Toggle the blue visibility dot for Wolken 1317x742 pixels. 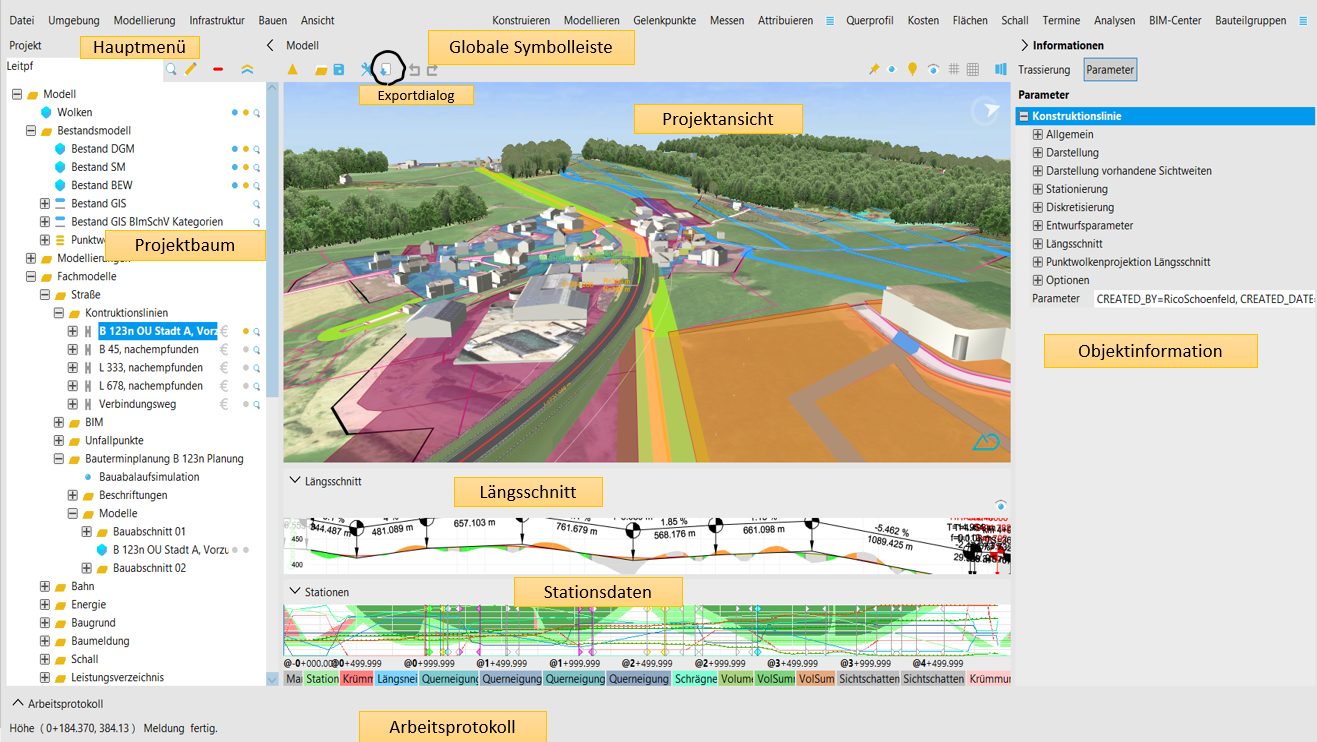click(x=235, y=113)
